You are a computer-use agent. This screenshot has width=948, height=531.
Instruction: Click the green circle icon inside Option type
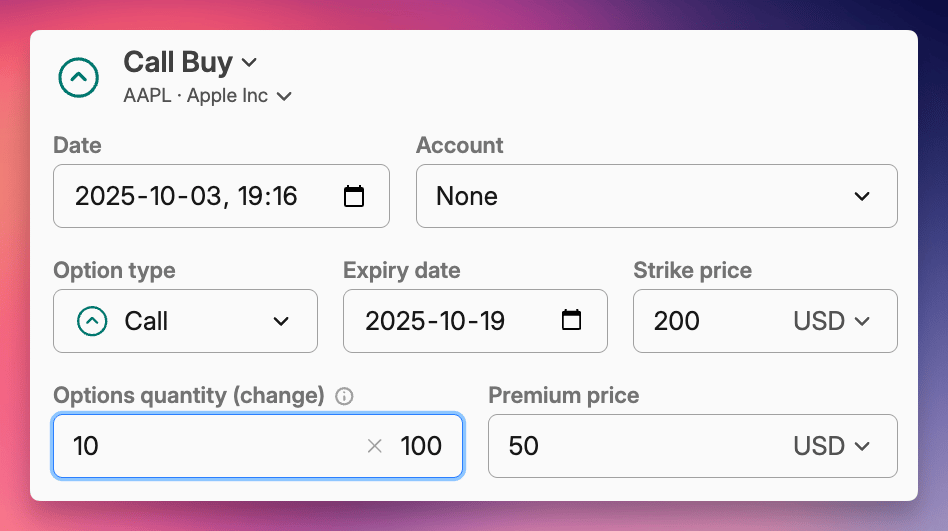click(92, 321)
